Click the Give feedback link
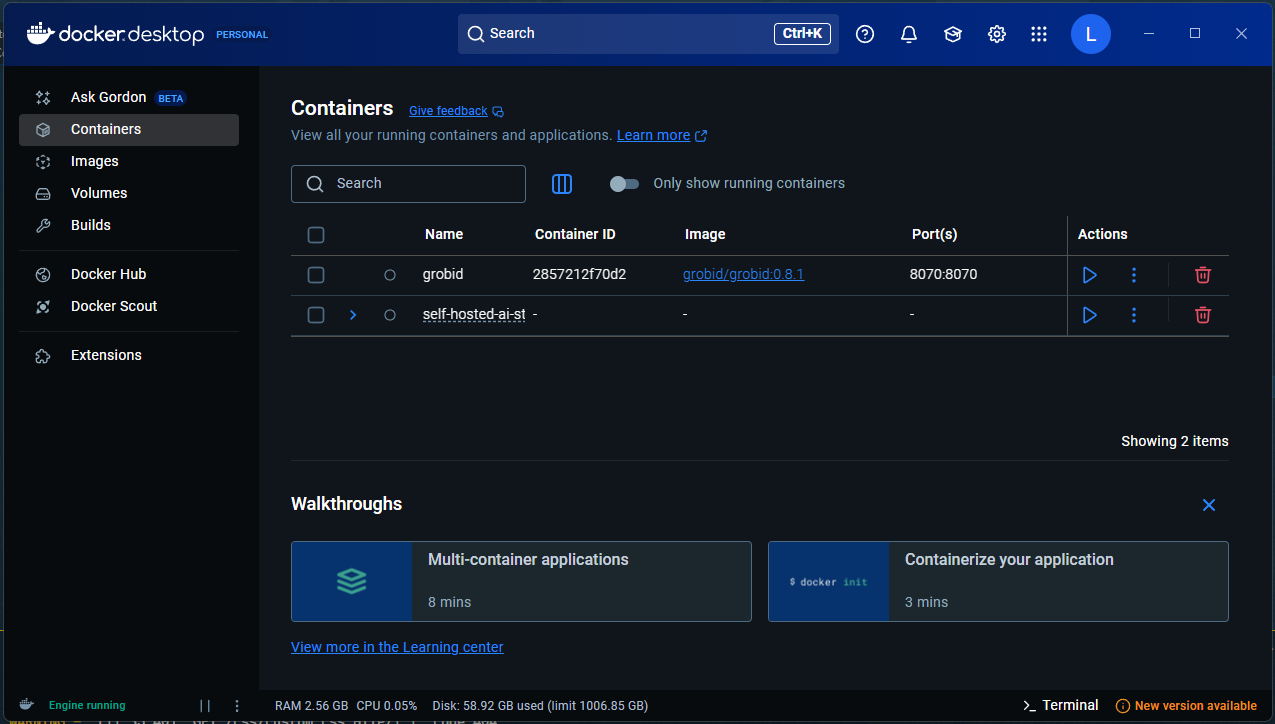The height and width of the screenshot is (724, 1275). tap(448, 111)
